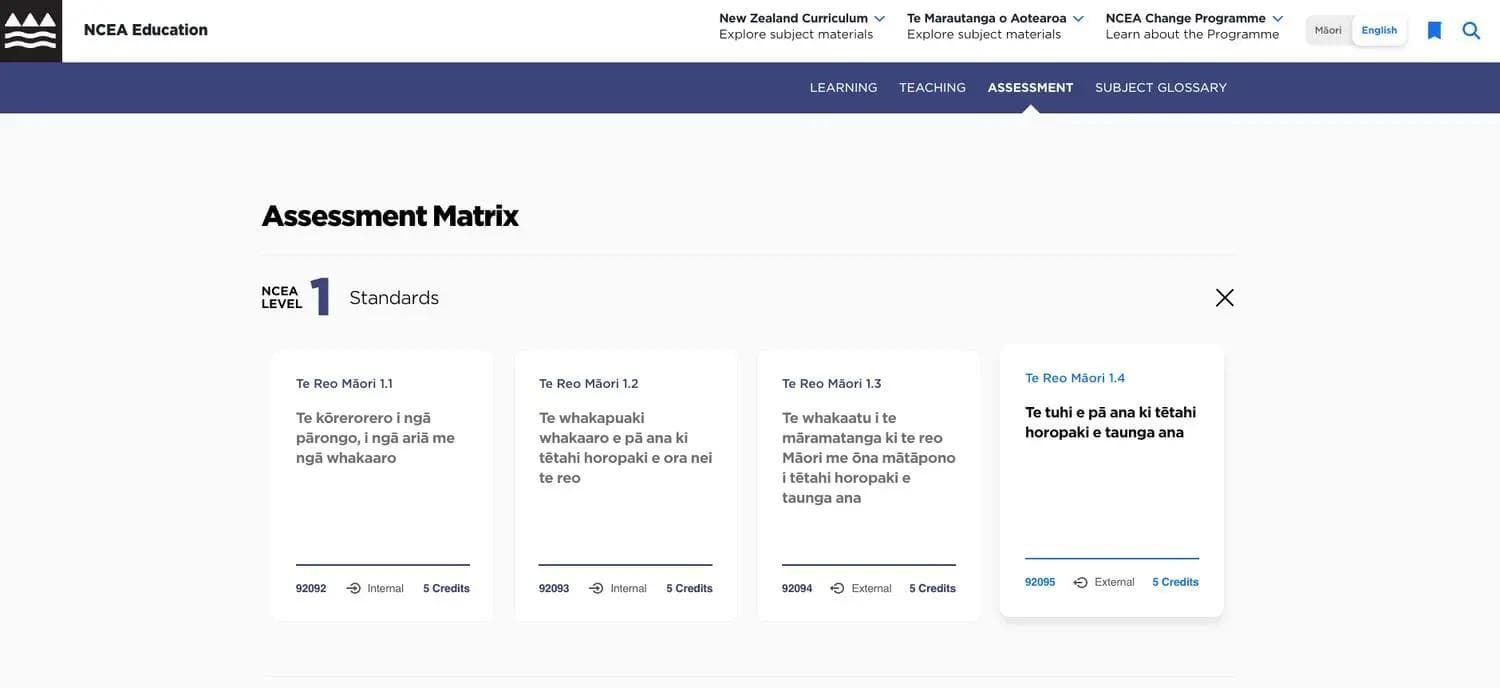The image size is (1500, 688).
Task: Click the NCEA Education site title
Action: click(146, 30)
